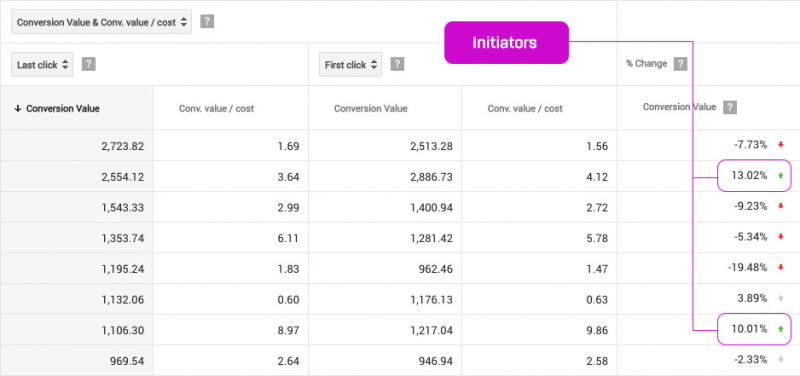Select the Initiators annotation label

(506, 42)
